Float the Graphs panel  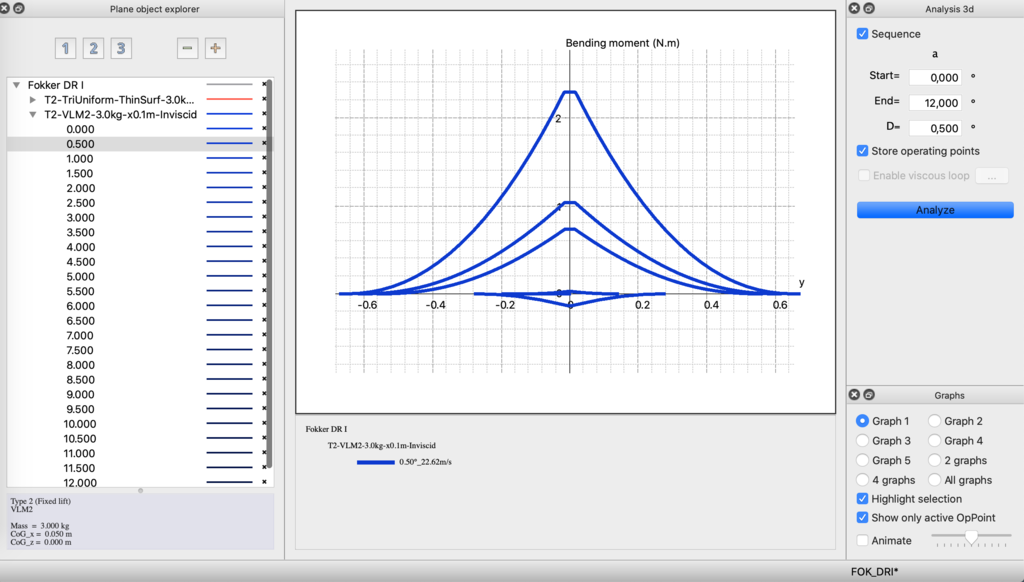pos(869,395)
